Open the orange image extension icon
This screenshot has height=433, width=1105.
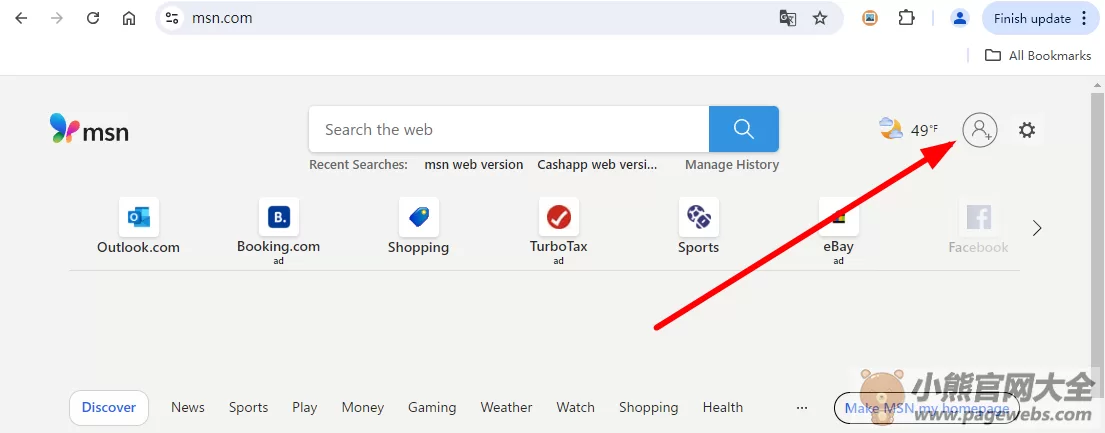point(870,18)
